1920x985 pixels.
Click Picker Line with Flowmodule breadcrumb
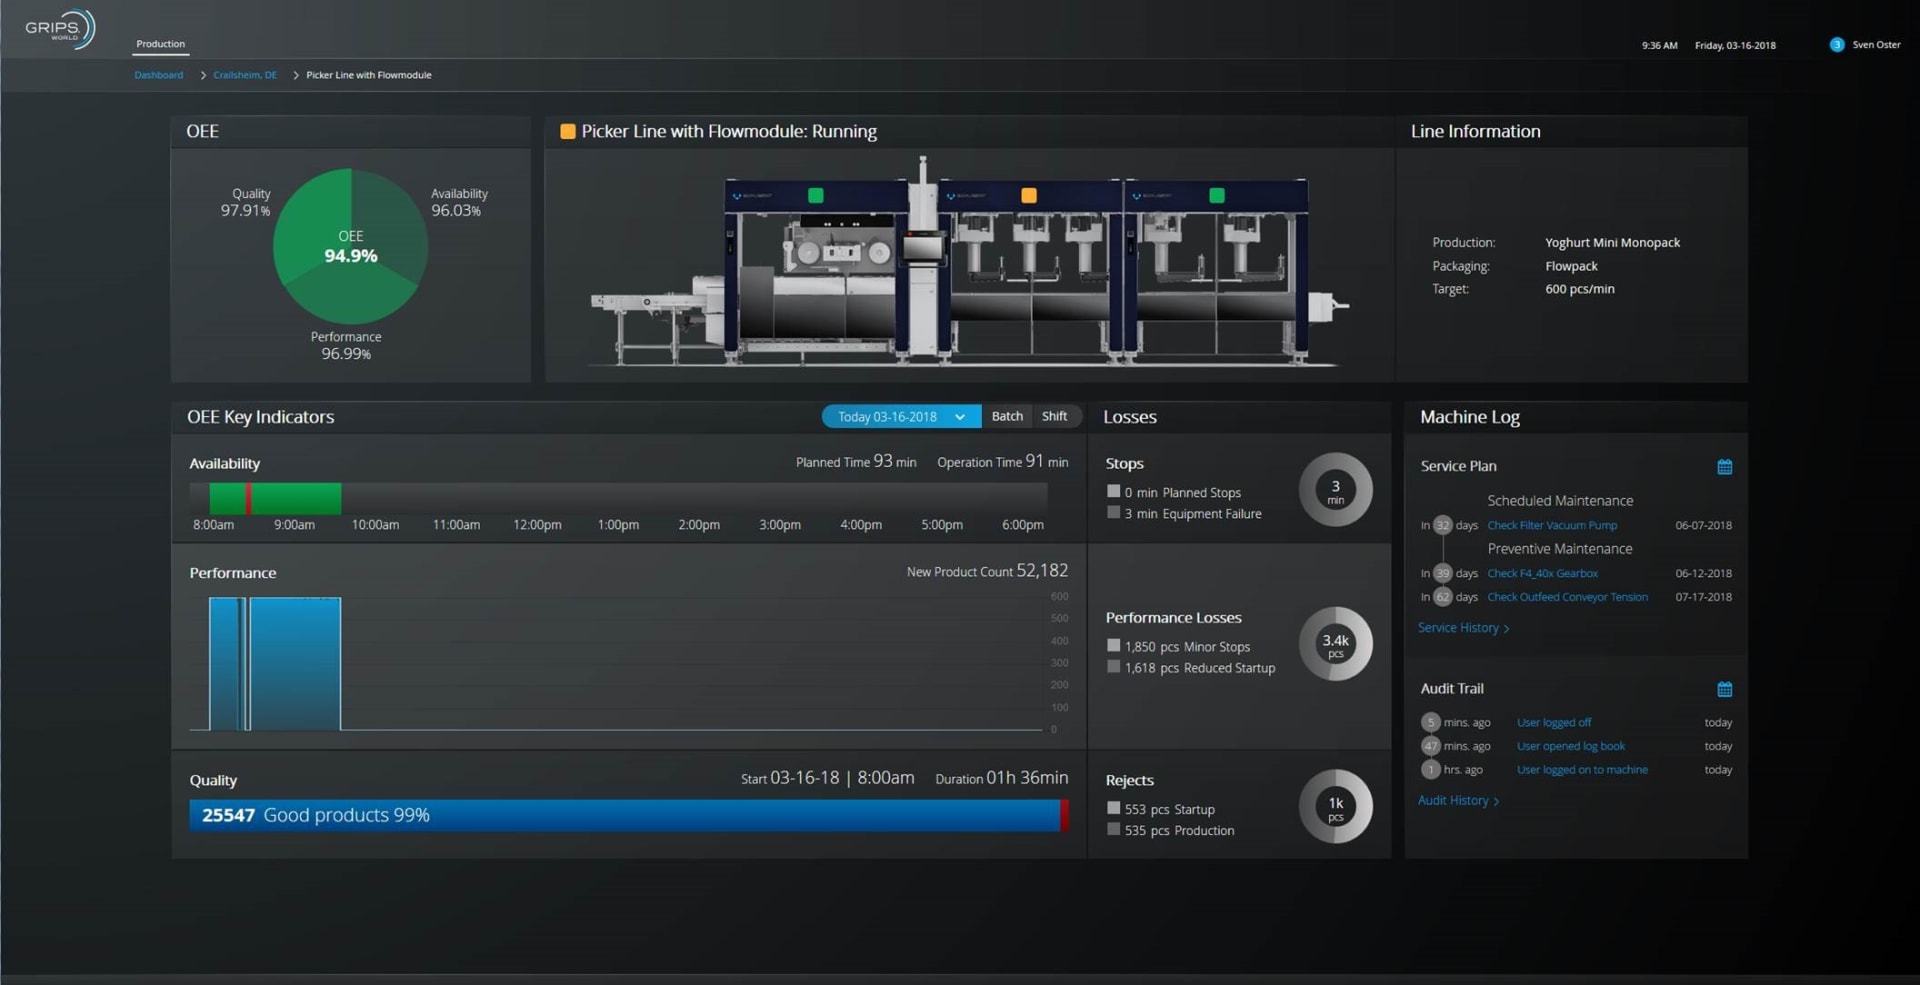click(369, 75)
